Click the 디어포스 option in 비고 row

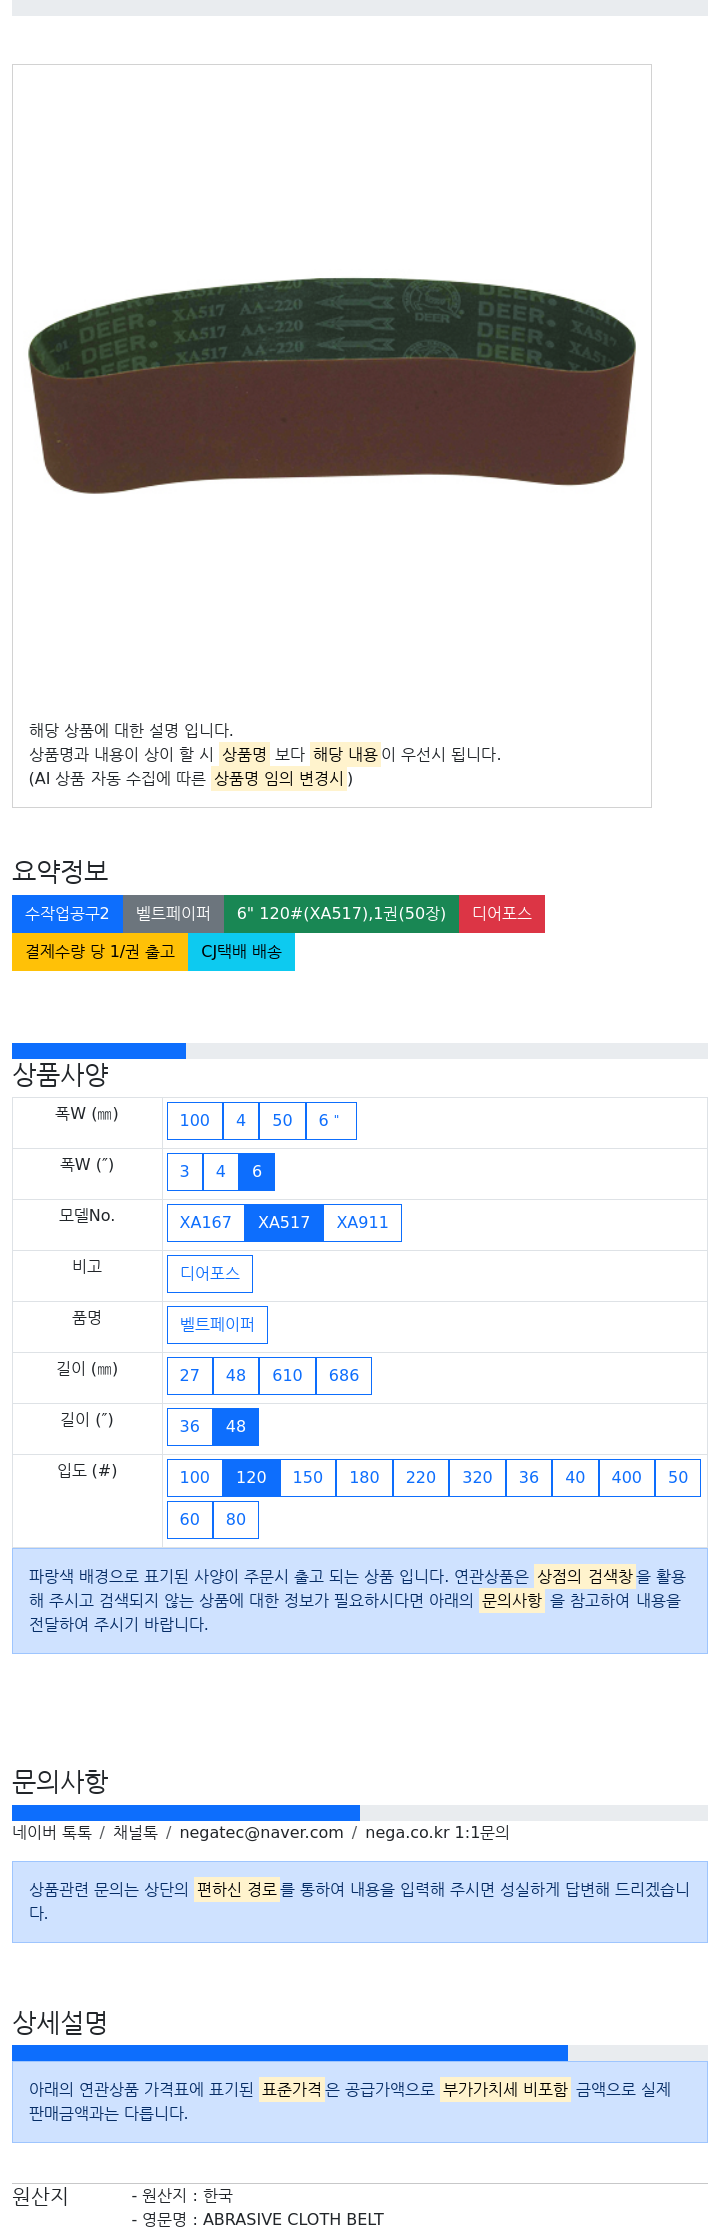tap(210, 1274)
